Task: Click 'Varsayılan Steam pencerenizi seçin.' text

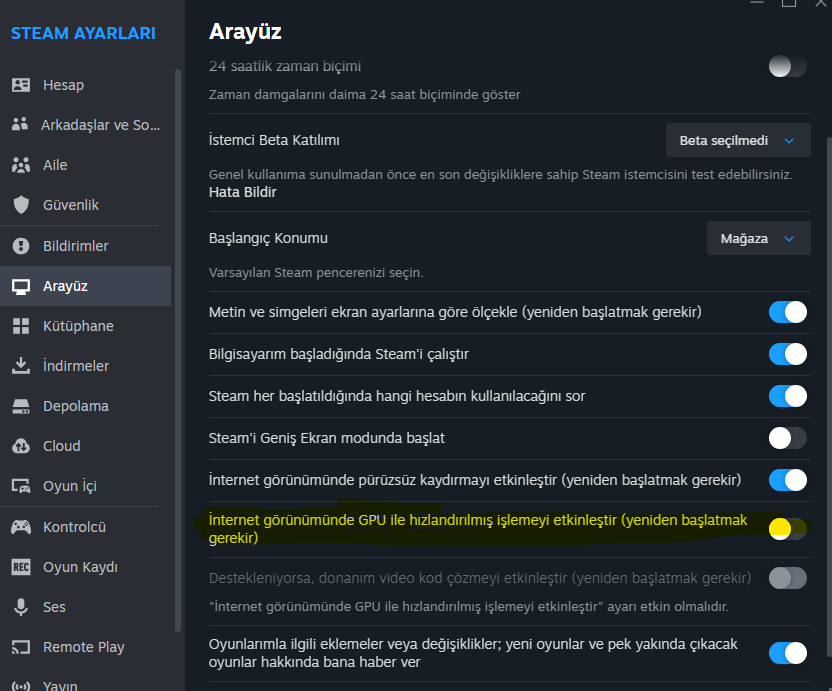Action: (316, 273)
